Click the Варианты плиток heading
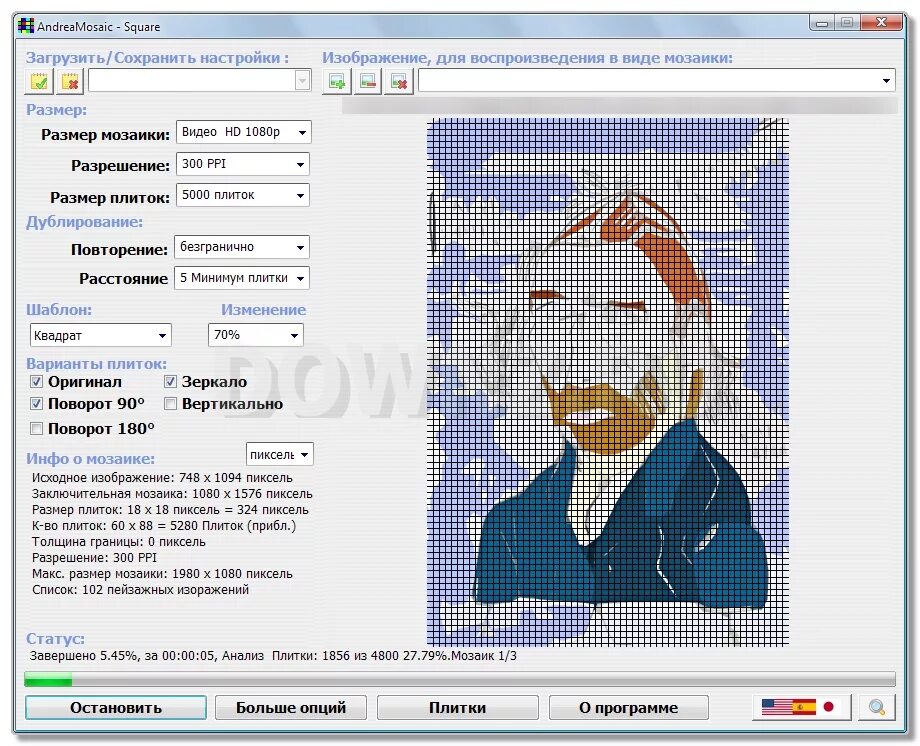Screen dimensions: 920x746 click(96, 364)
